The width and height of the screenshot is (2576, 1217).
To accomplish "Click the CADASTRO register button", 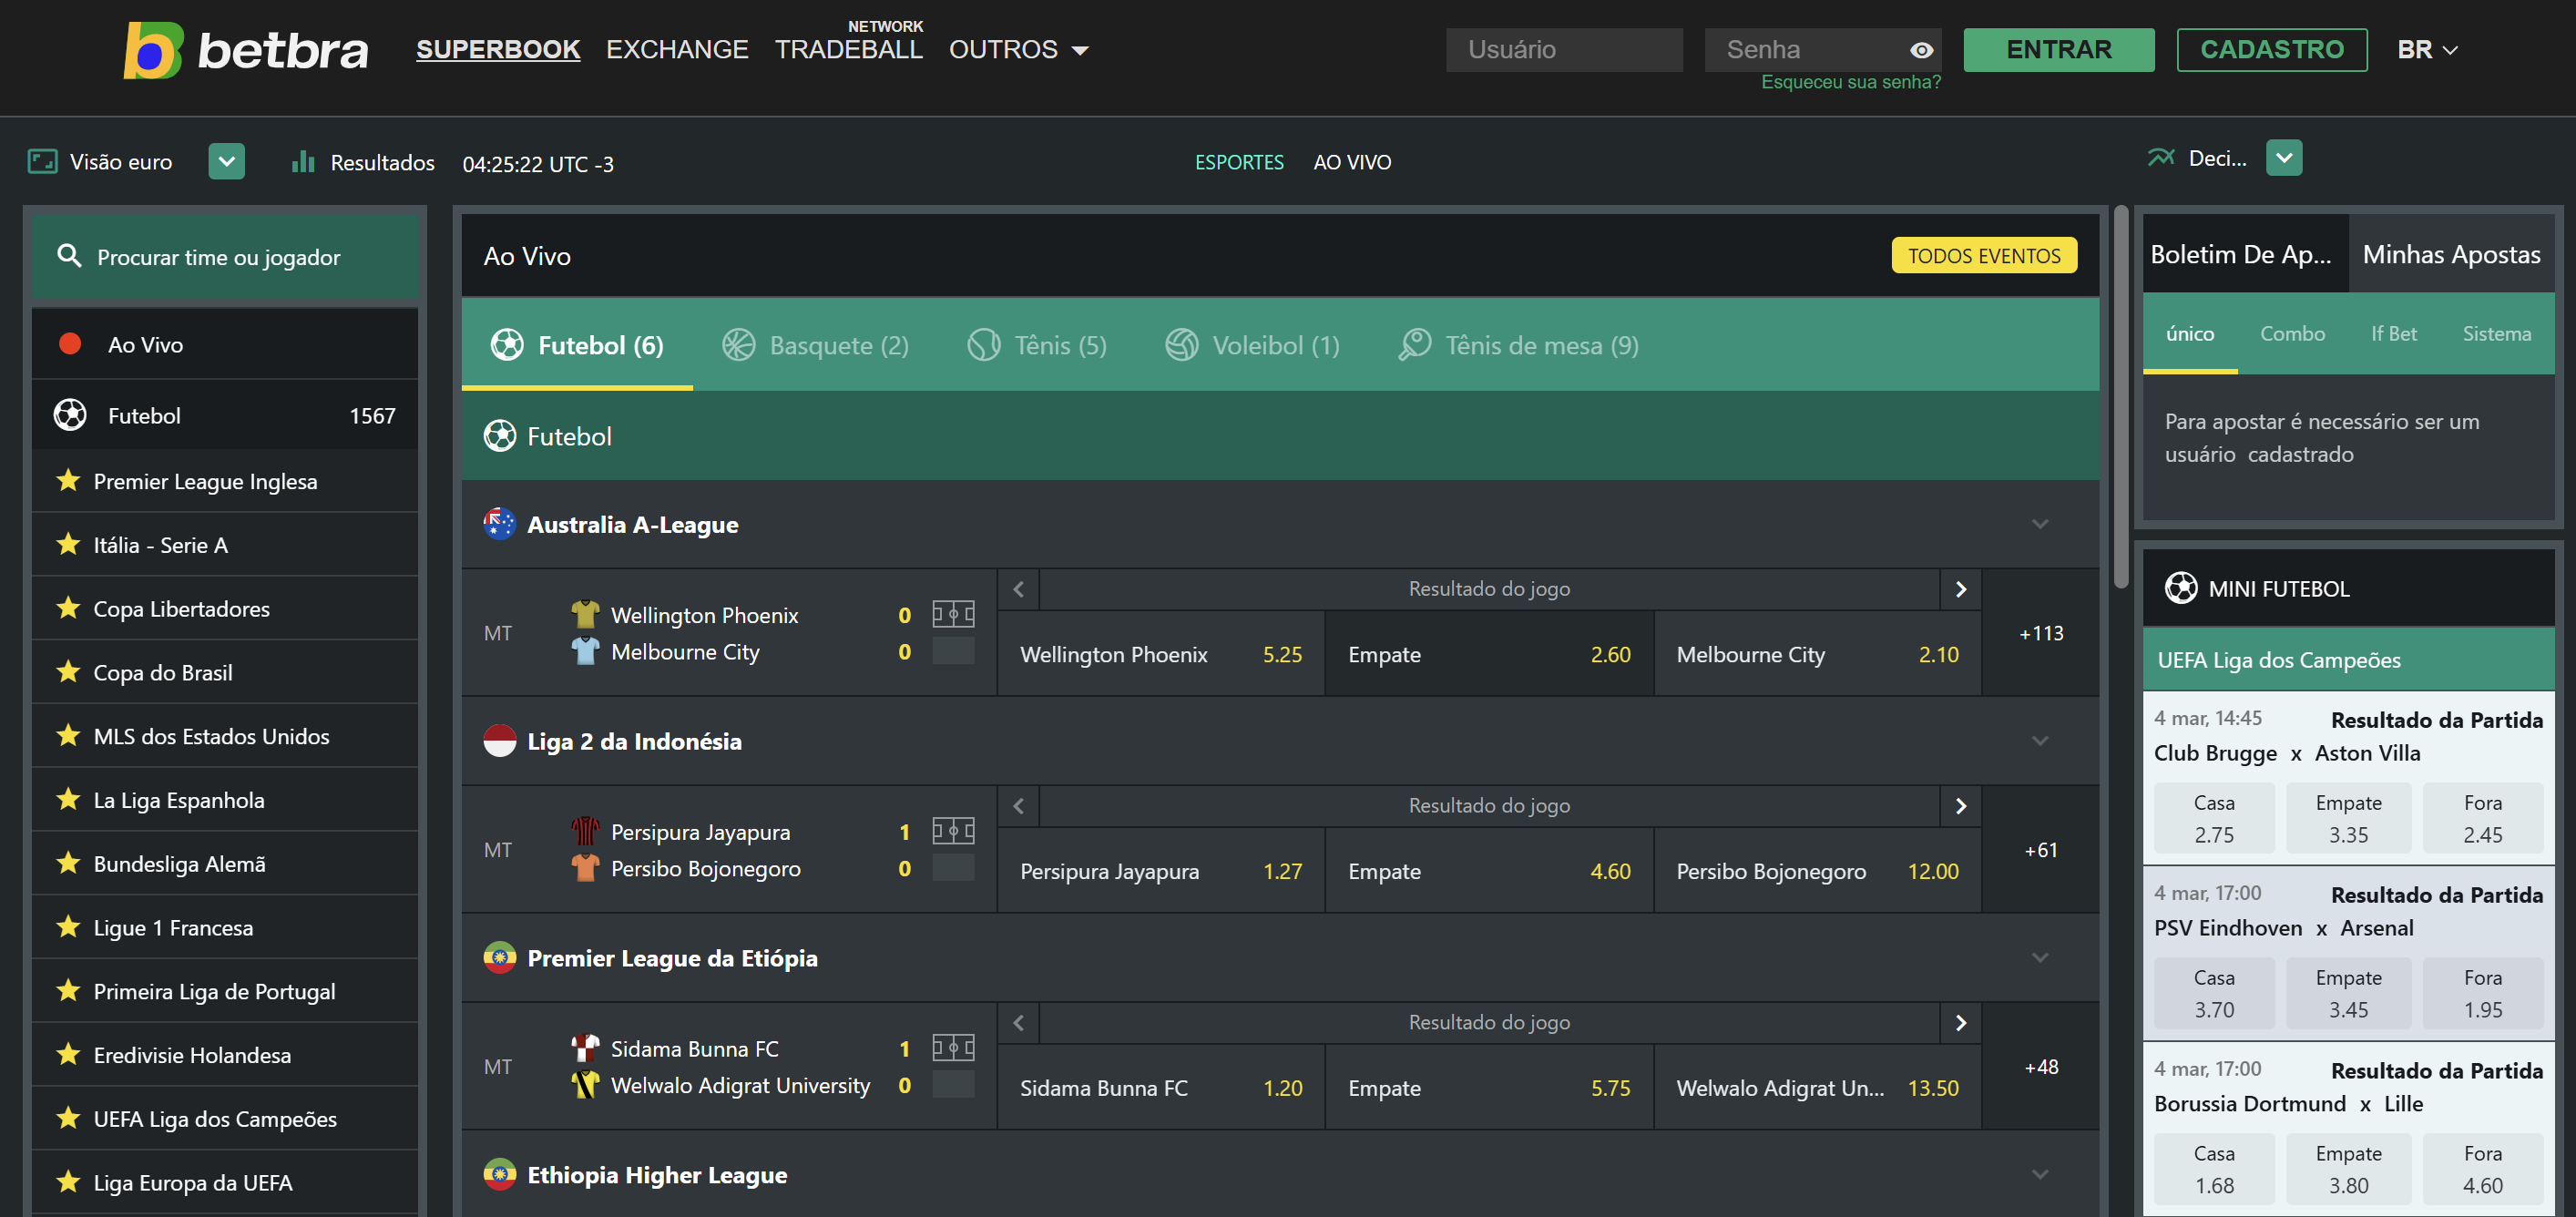I will (x=2272, y=49).
